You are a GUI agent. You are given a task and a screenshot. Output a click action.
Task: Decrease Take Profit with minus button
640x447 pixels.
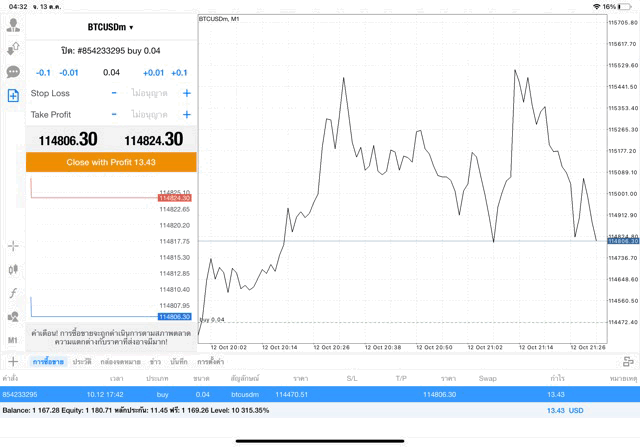pyautogui.click(x=114, y=114)
